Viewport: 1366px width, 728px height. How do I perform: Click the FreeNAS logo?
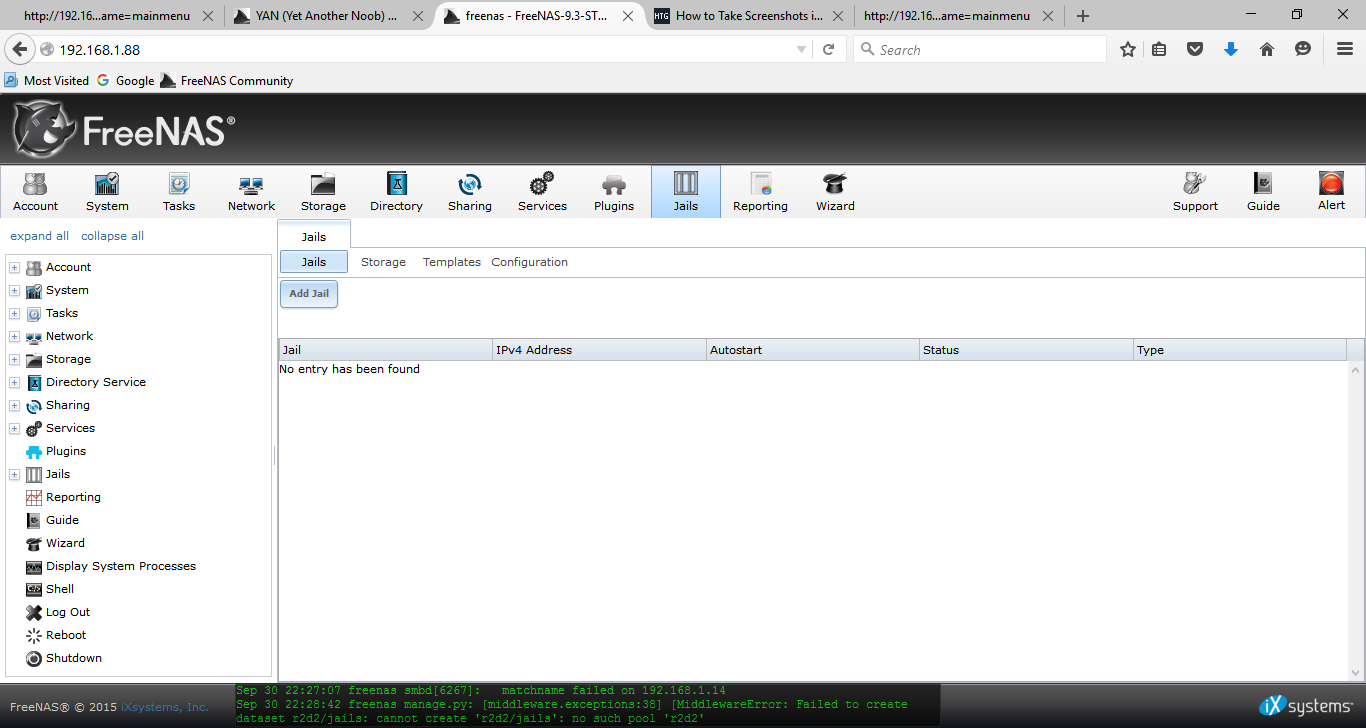click(x=124, y=130)
